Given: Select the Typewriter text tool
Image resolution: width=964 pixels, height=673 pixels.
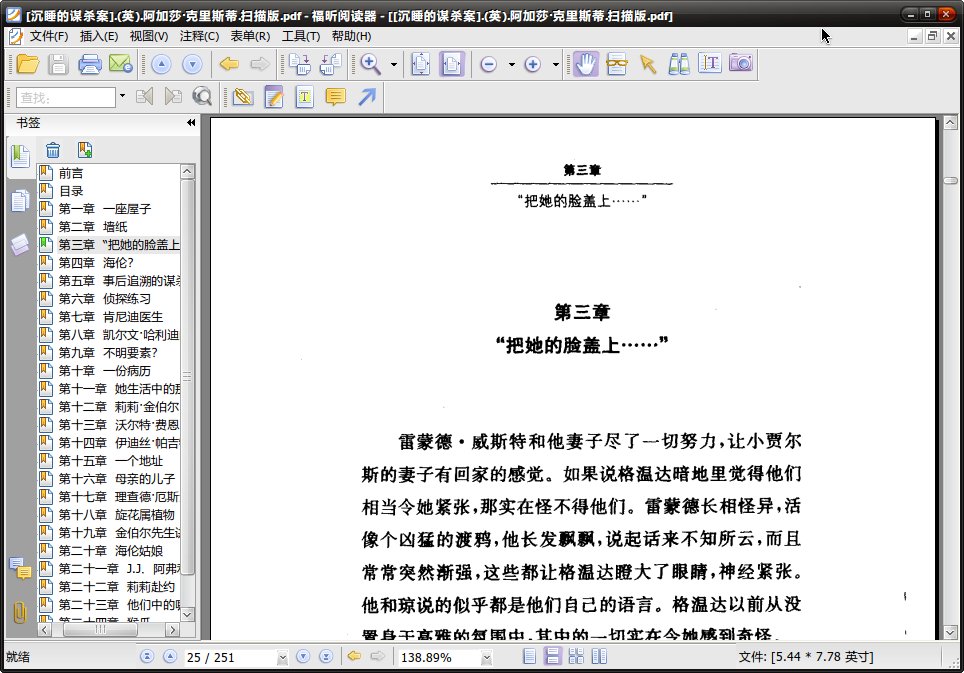Looking at the screenshot, I should tap(710, 63).
